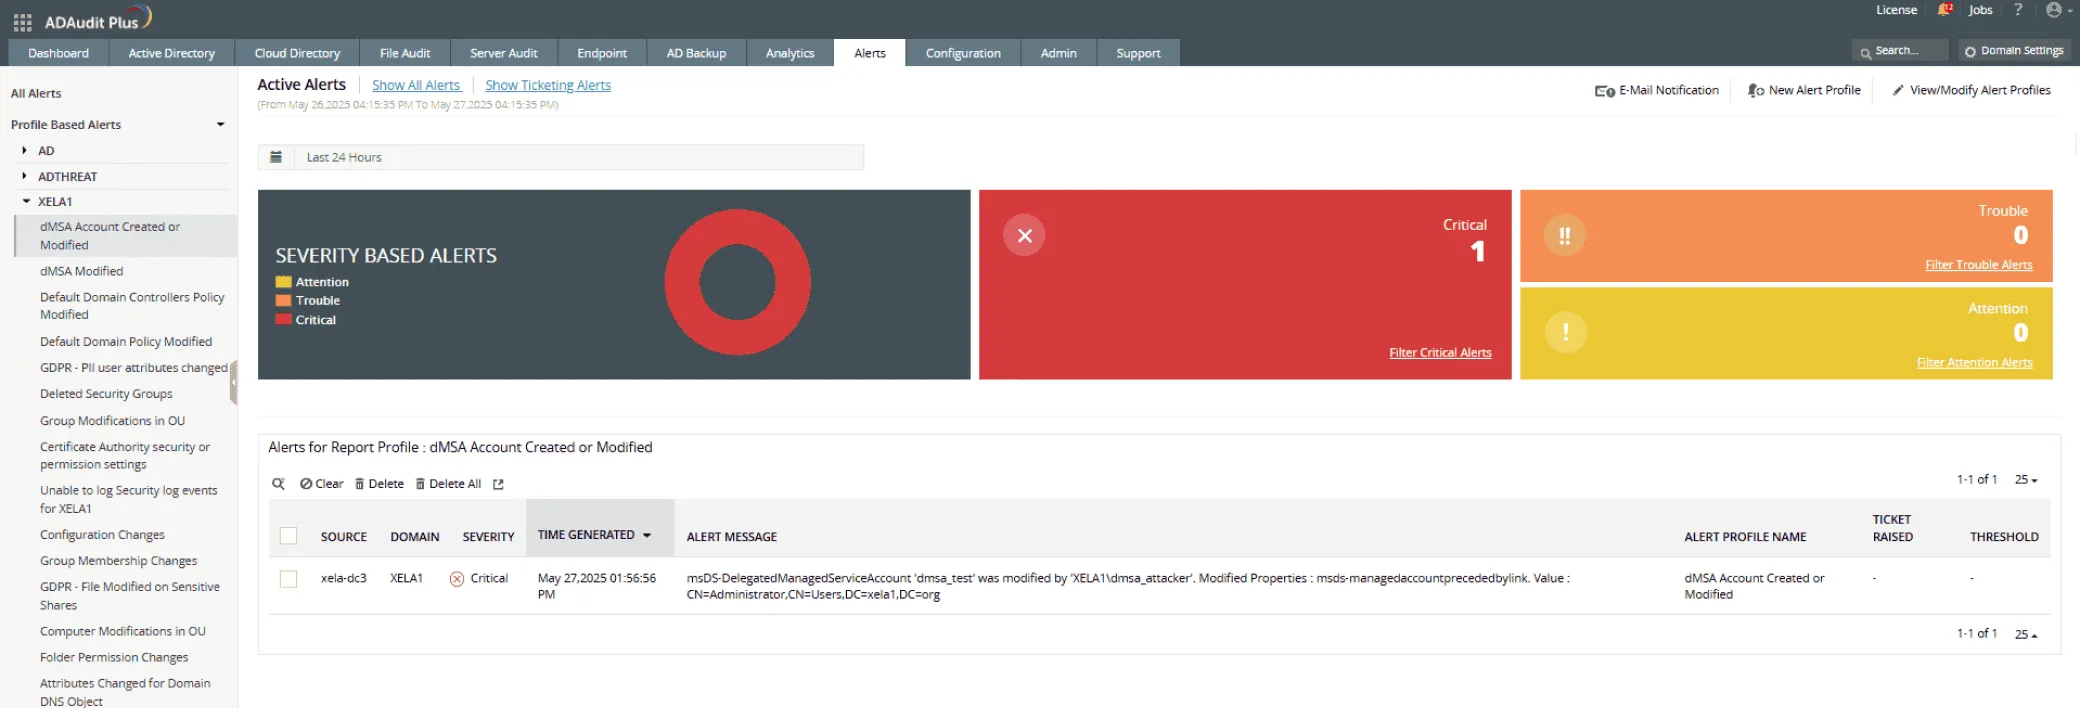Open the Configuration tab
Image resolution: width=2080 pixels, height=709 pixels.
coord(963,53)
